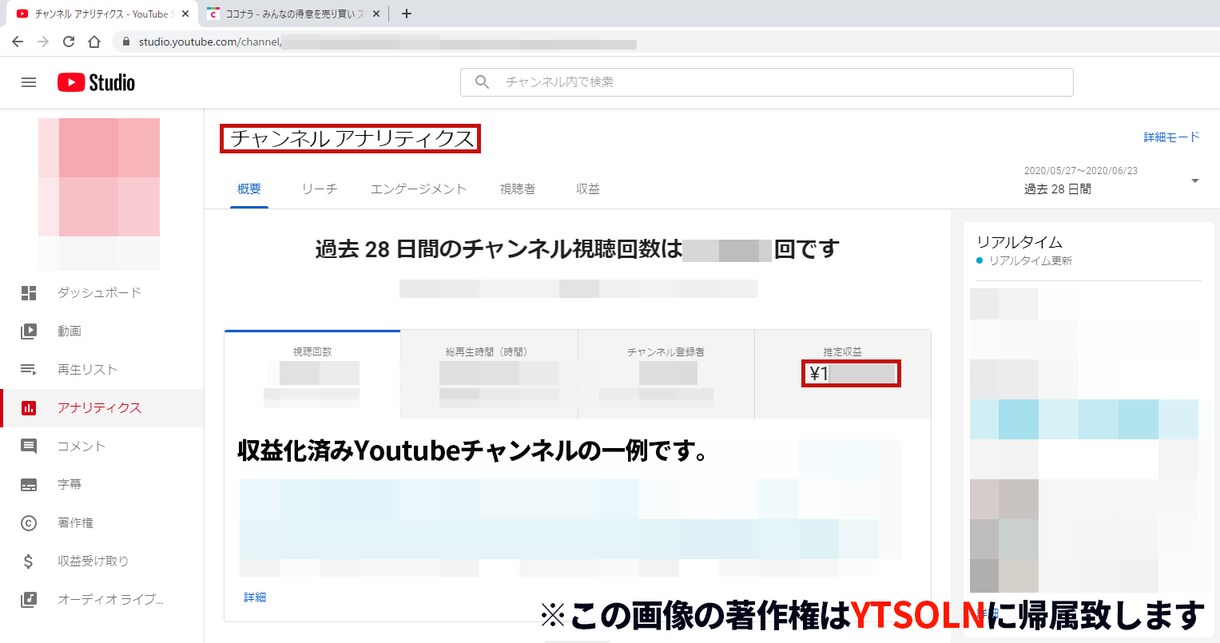Click the 2020/05/27～2020/06/23 date text

(1081, 170)
